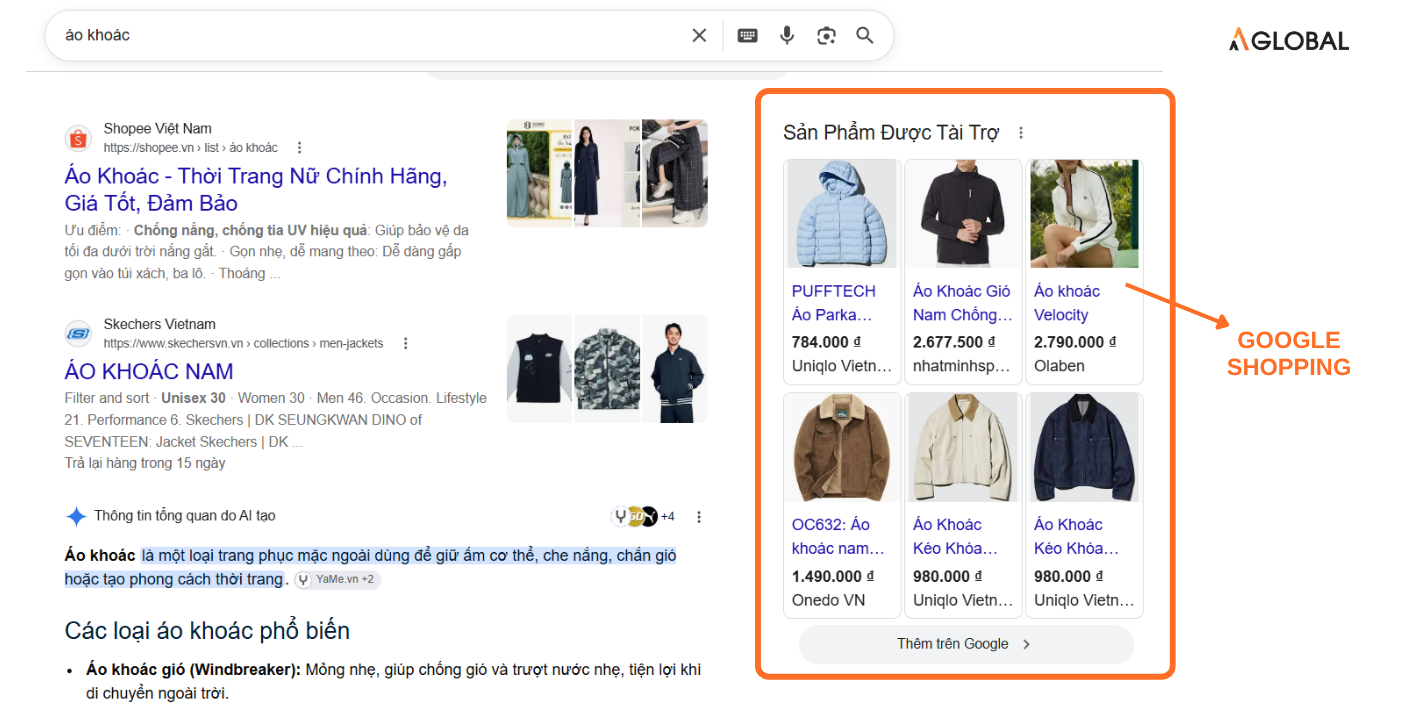Click the 2.790.000 ₫ price
The image size is (1420, 710).
1075,342
